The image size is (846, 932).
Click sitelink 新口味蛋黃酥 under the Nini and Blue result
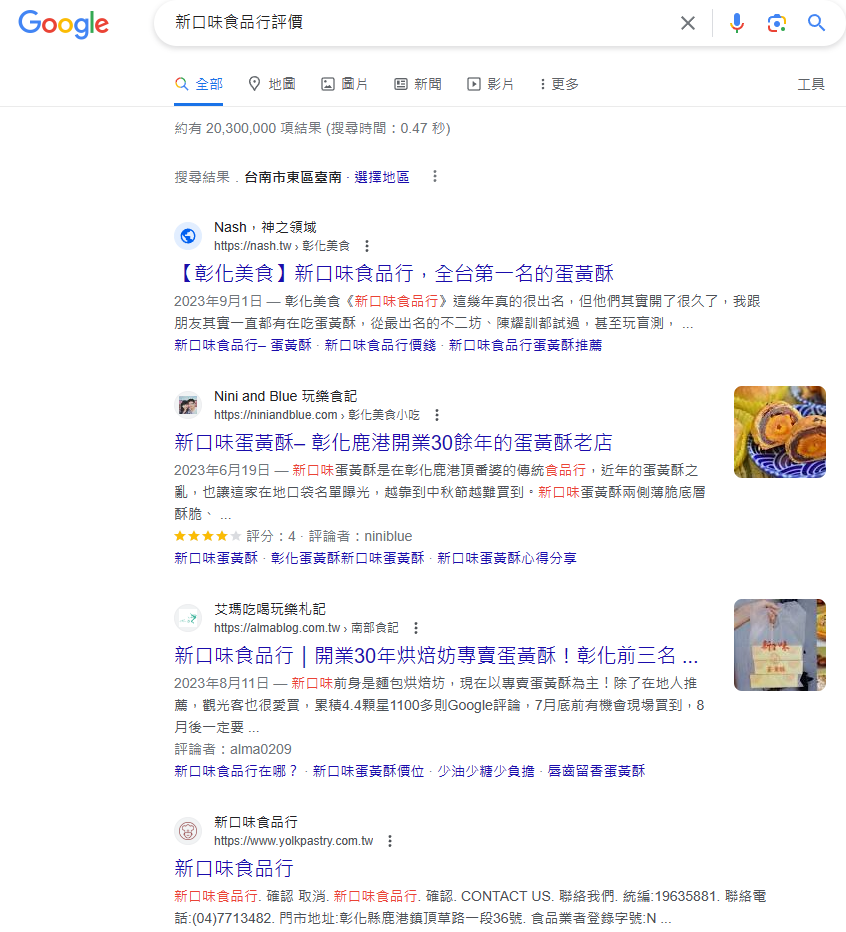click(216, 558)
